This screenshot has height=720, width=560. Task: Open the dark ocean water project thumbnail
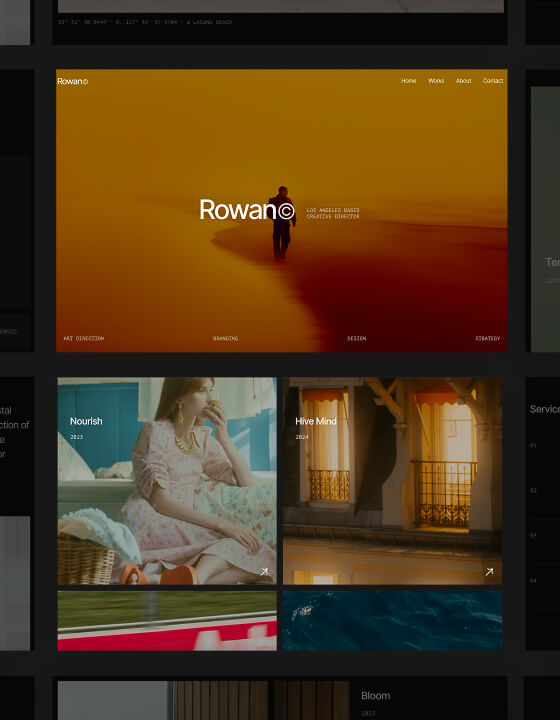point(392,620)
